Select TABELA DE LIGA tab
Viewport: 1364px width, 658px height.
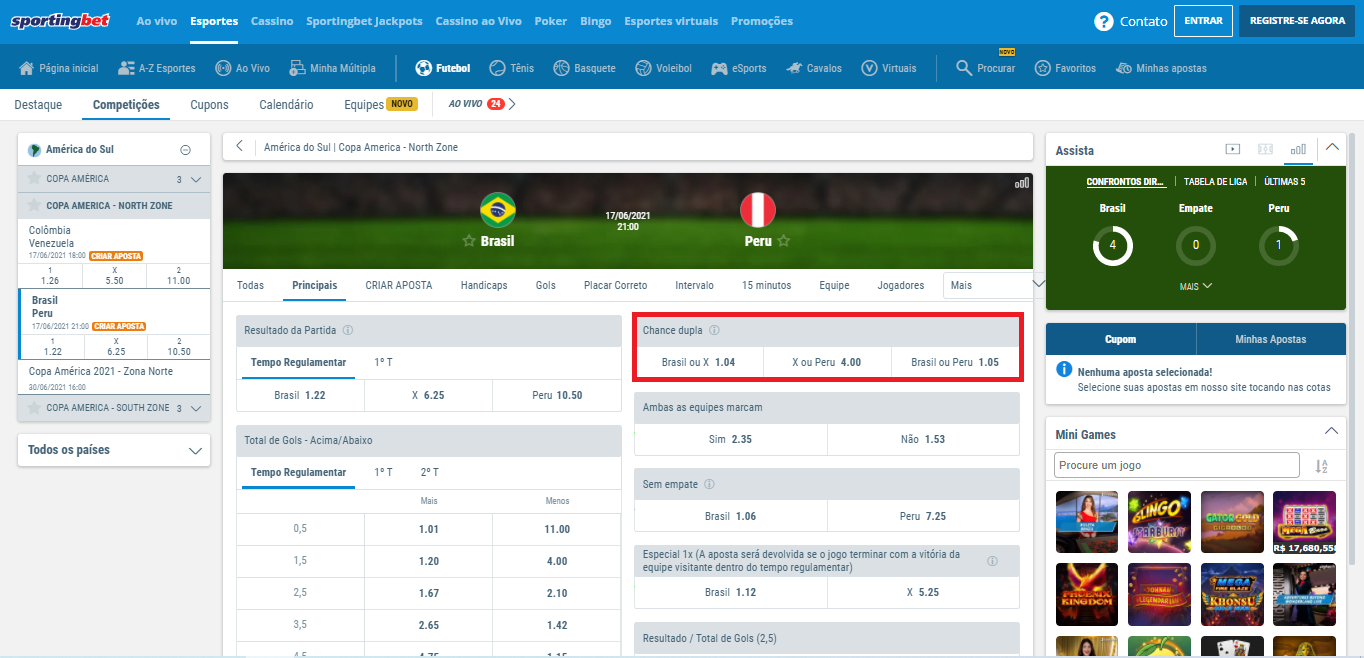click(1213, 182)
